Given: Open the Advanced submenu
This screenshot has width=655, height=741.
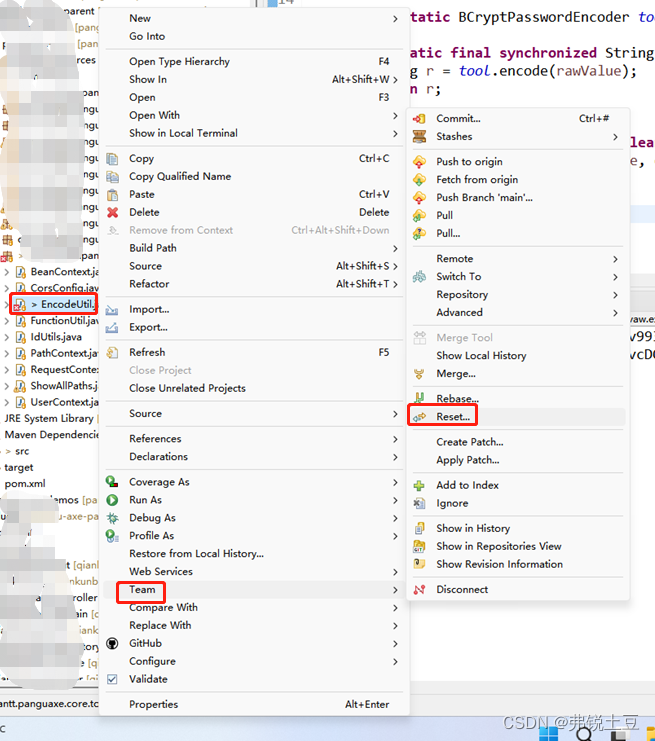Looking at the screenshot, I should pyautogui.click(x=518, y=313).
